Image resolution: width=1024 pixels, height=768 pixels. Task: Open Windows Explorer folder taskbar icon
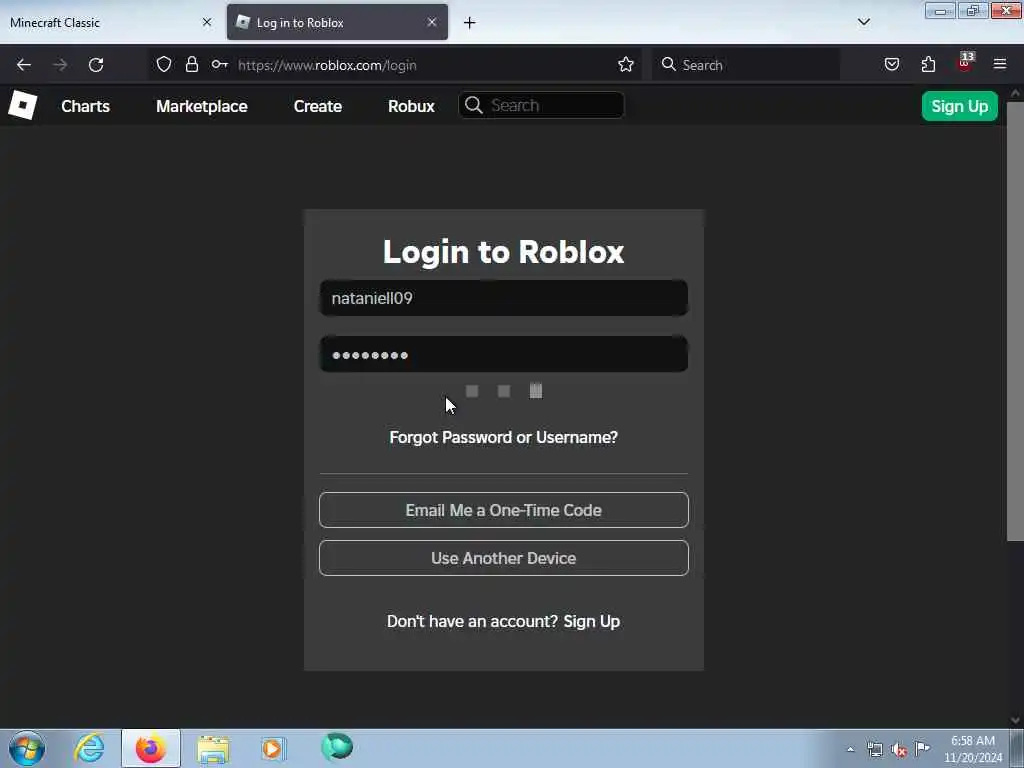(x=213, y=749)
